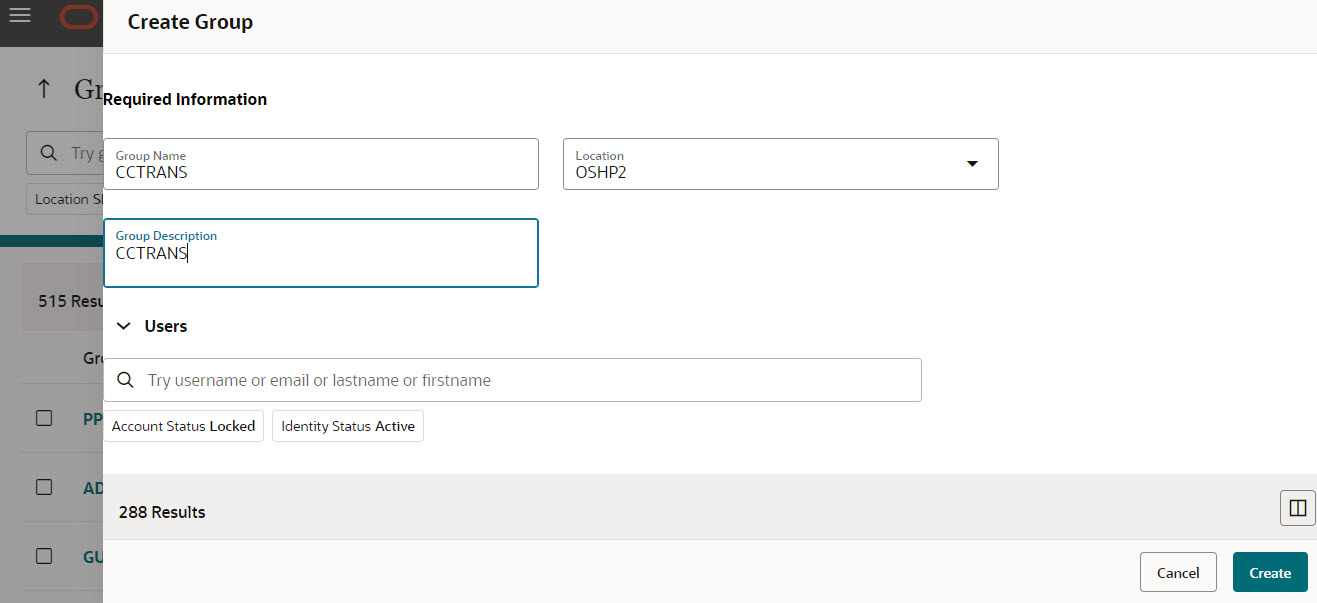Toggle the split-panel view icon near 288 Results
The image size is (1317, 603).
1297,508
